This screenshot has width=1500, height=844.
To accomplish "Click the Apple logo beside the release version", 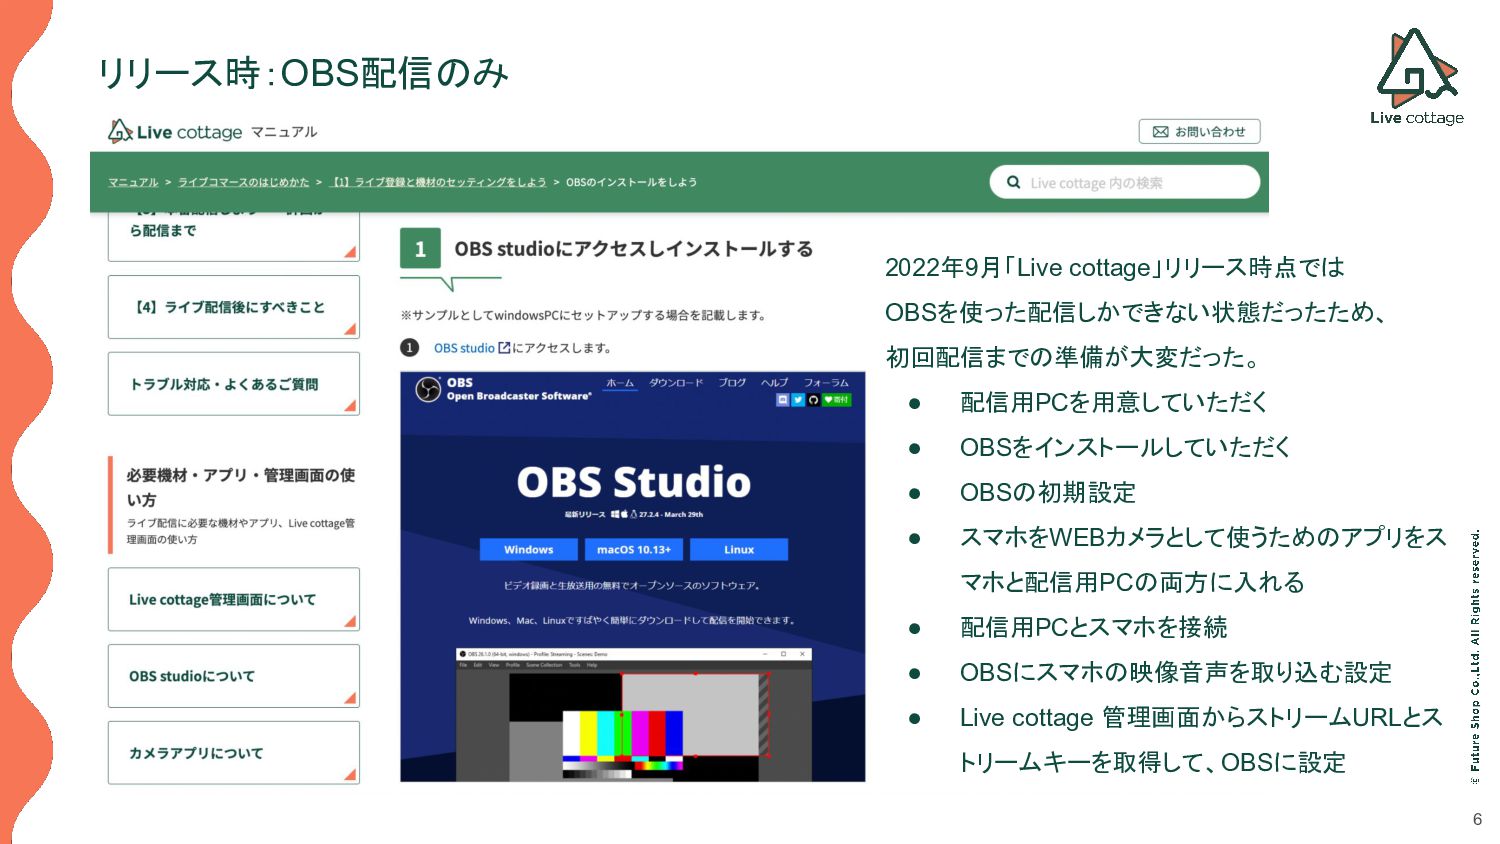I will click(x=625, y=514).
